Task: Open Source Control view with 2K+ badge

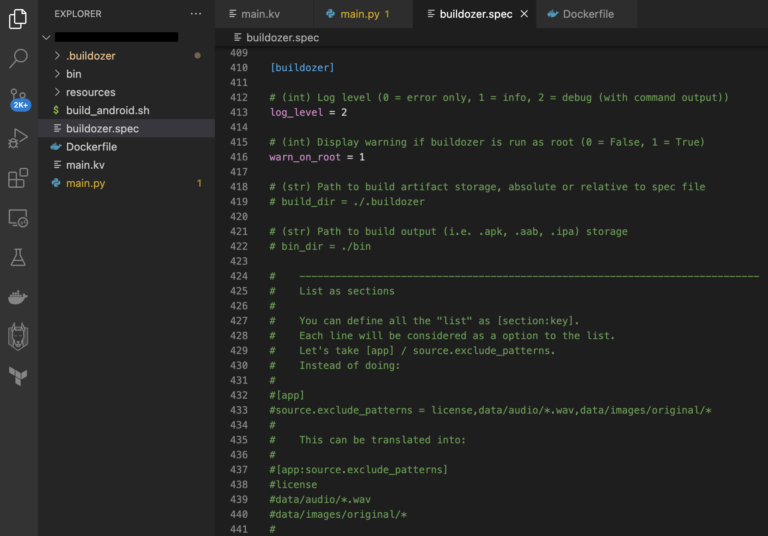Action: click(19, 99)
